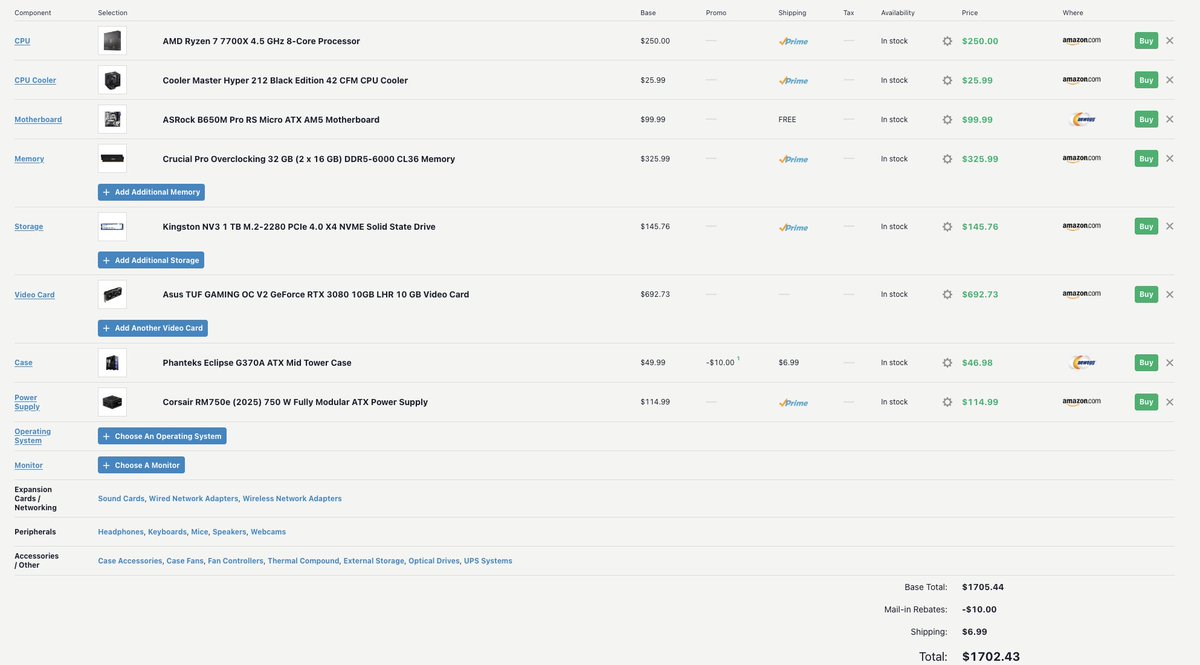Open the Memory component link
The height and width of the screenshot is (665, 1200).
(29, 159)
